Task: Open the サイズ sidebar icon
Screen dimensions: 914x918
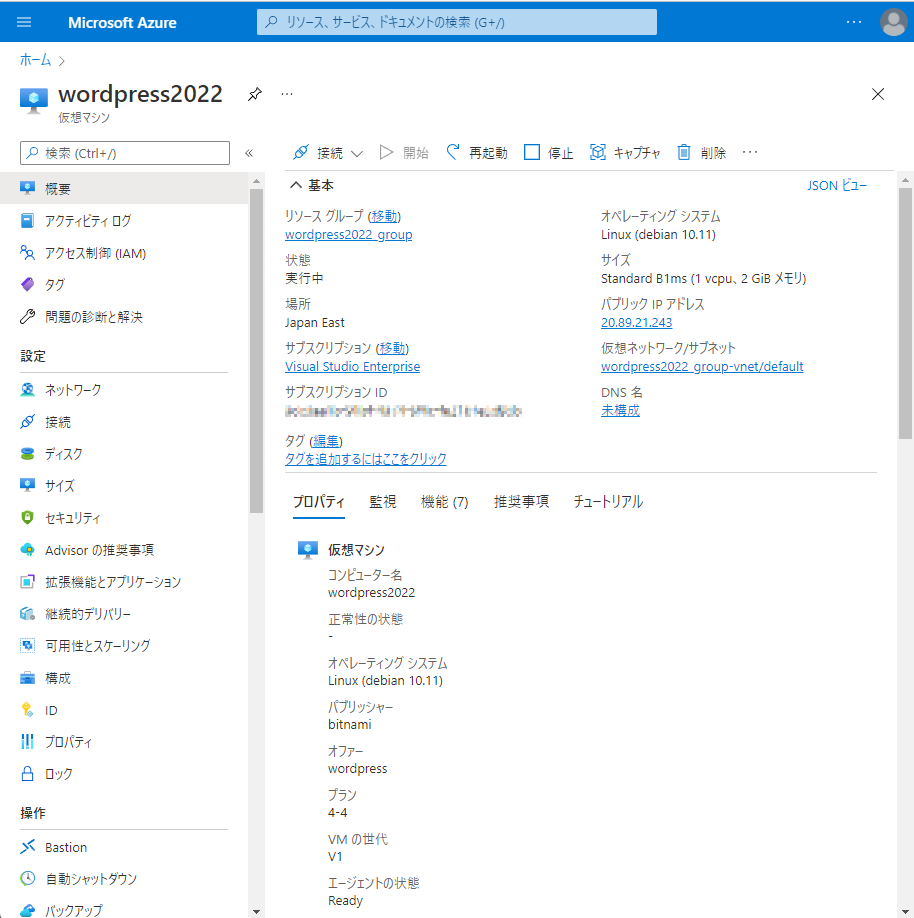Action: click(28, 485)
